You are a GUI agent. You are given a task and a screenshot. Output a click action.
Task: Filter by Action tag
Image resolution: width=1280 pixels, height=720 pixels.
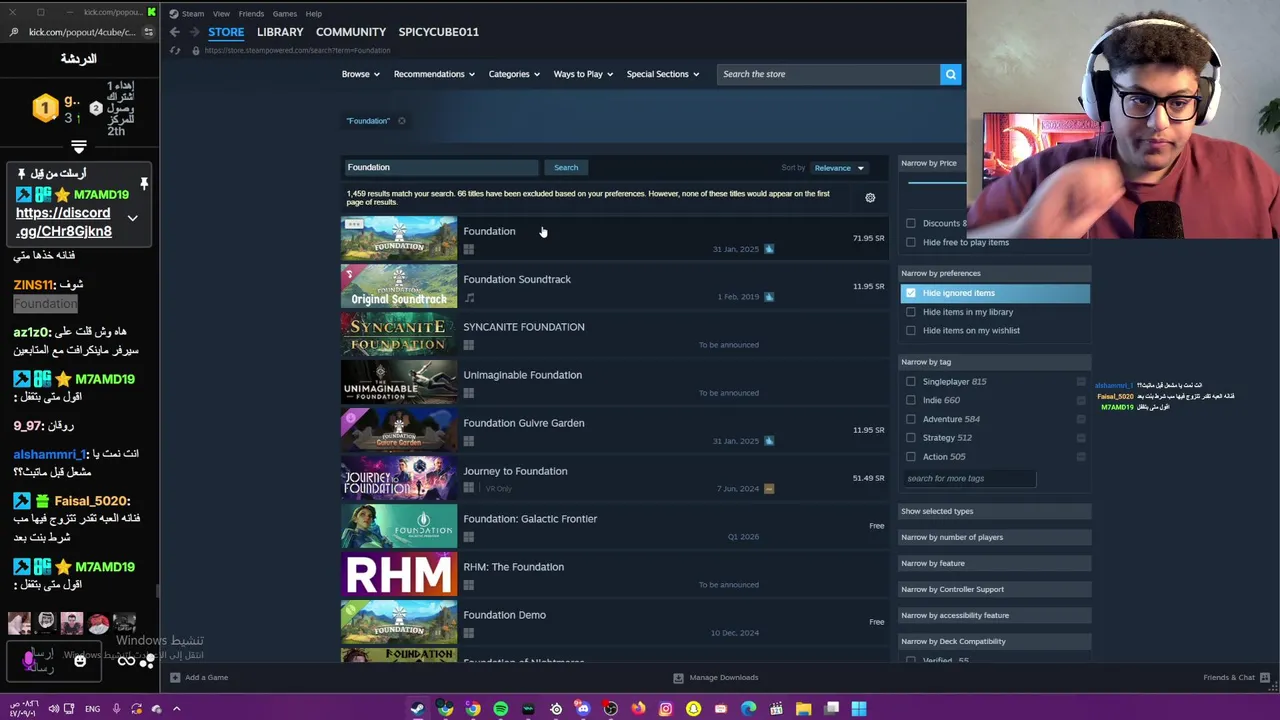point(910,456)
